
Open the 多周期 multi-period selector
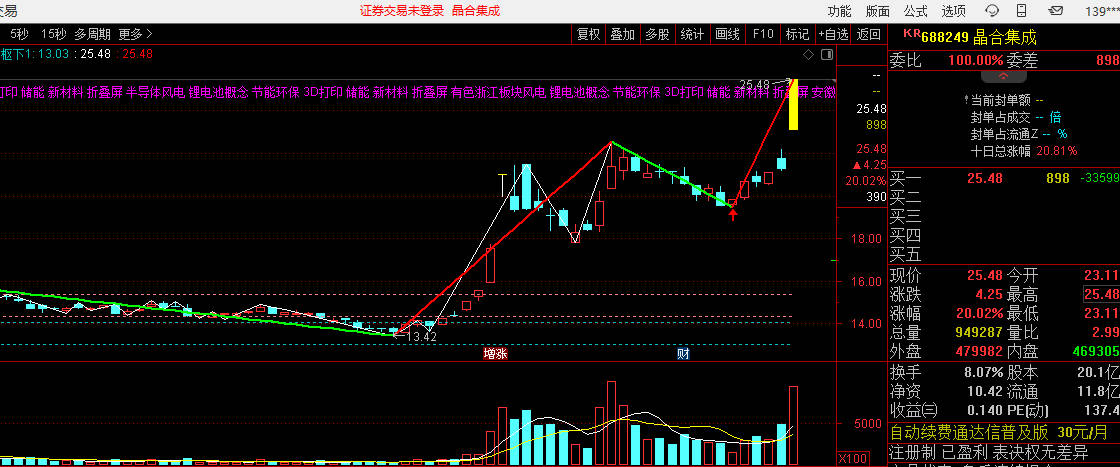coord(93,33)
